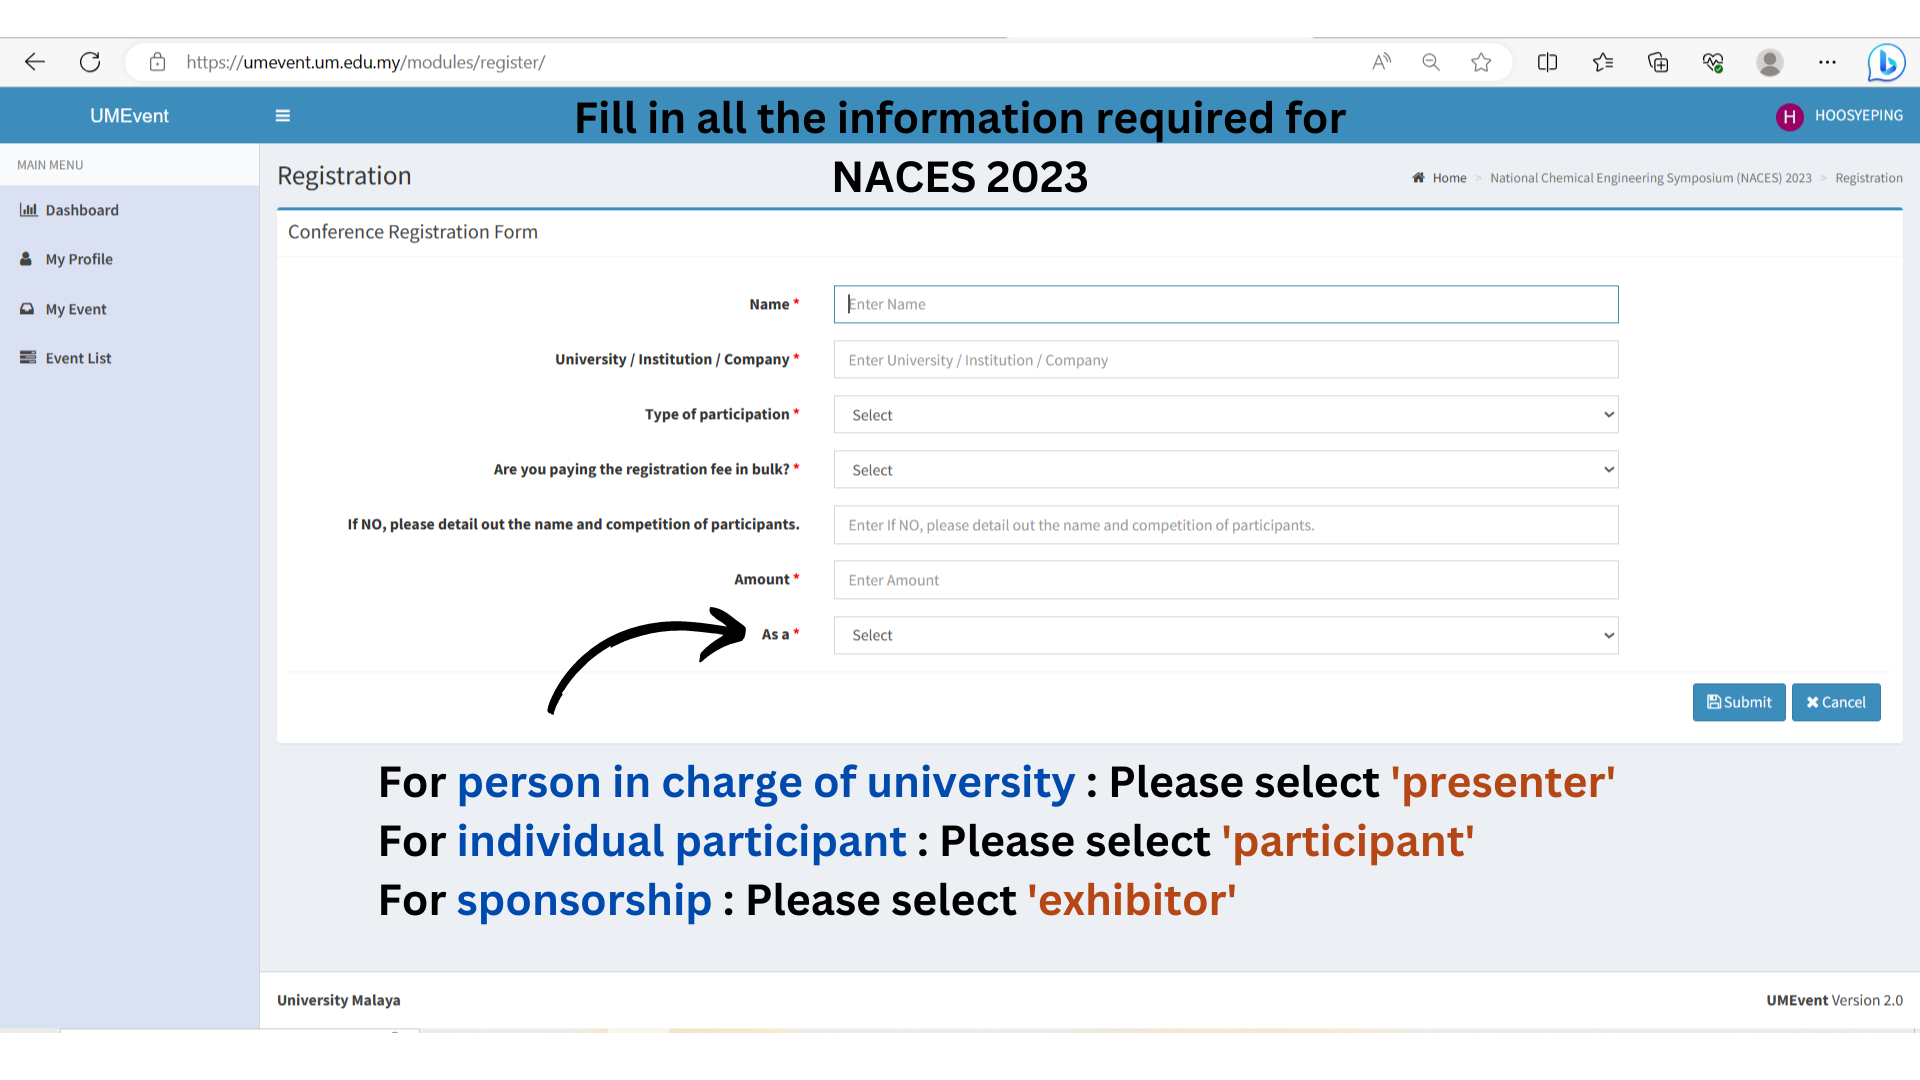The image size is (1920, 1080).
Task: Click the browser back arrow
Action: 35,62
